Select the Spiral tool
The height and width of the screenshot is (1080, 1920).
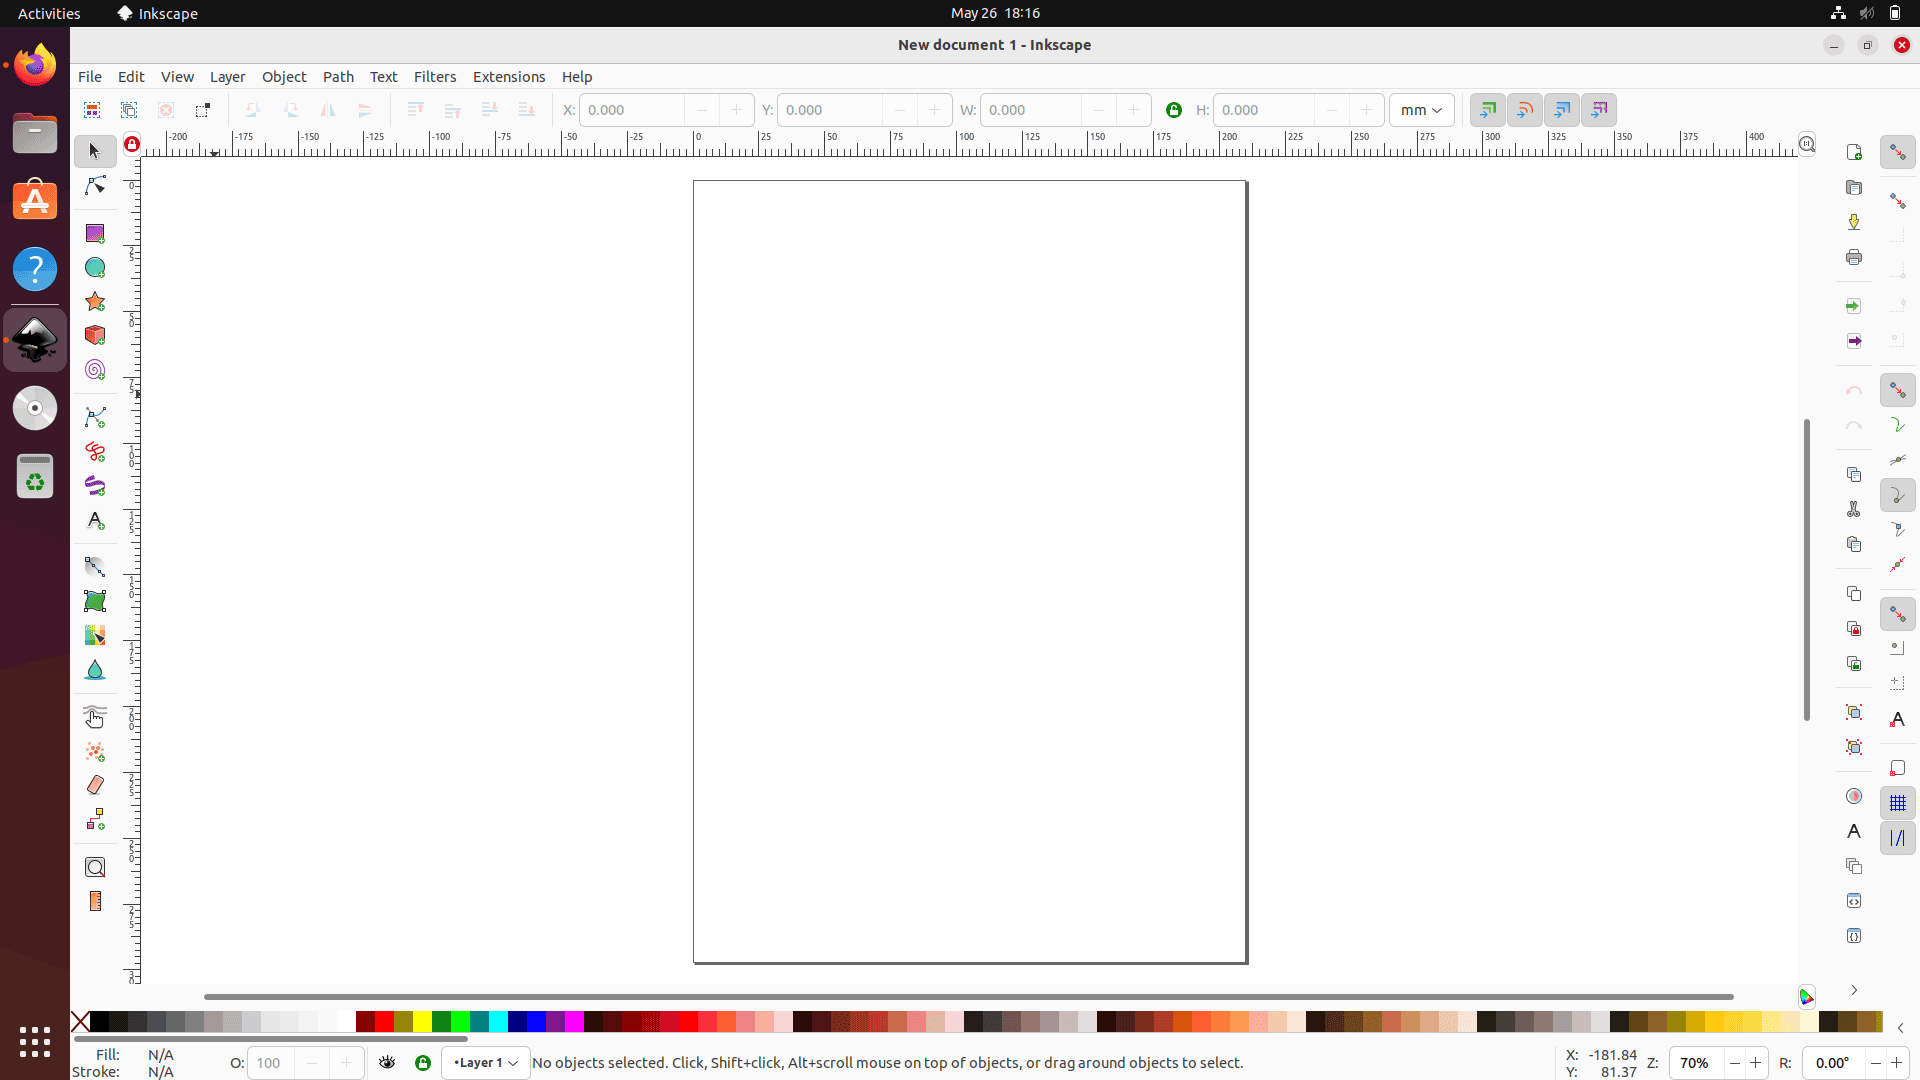[94, 369]
